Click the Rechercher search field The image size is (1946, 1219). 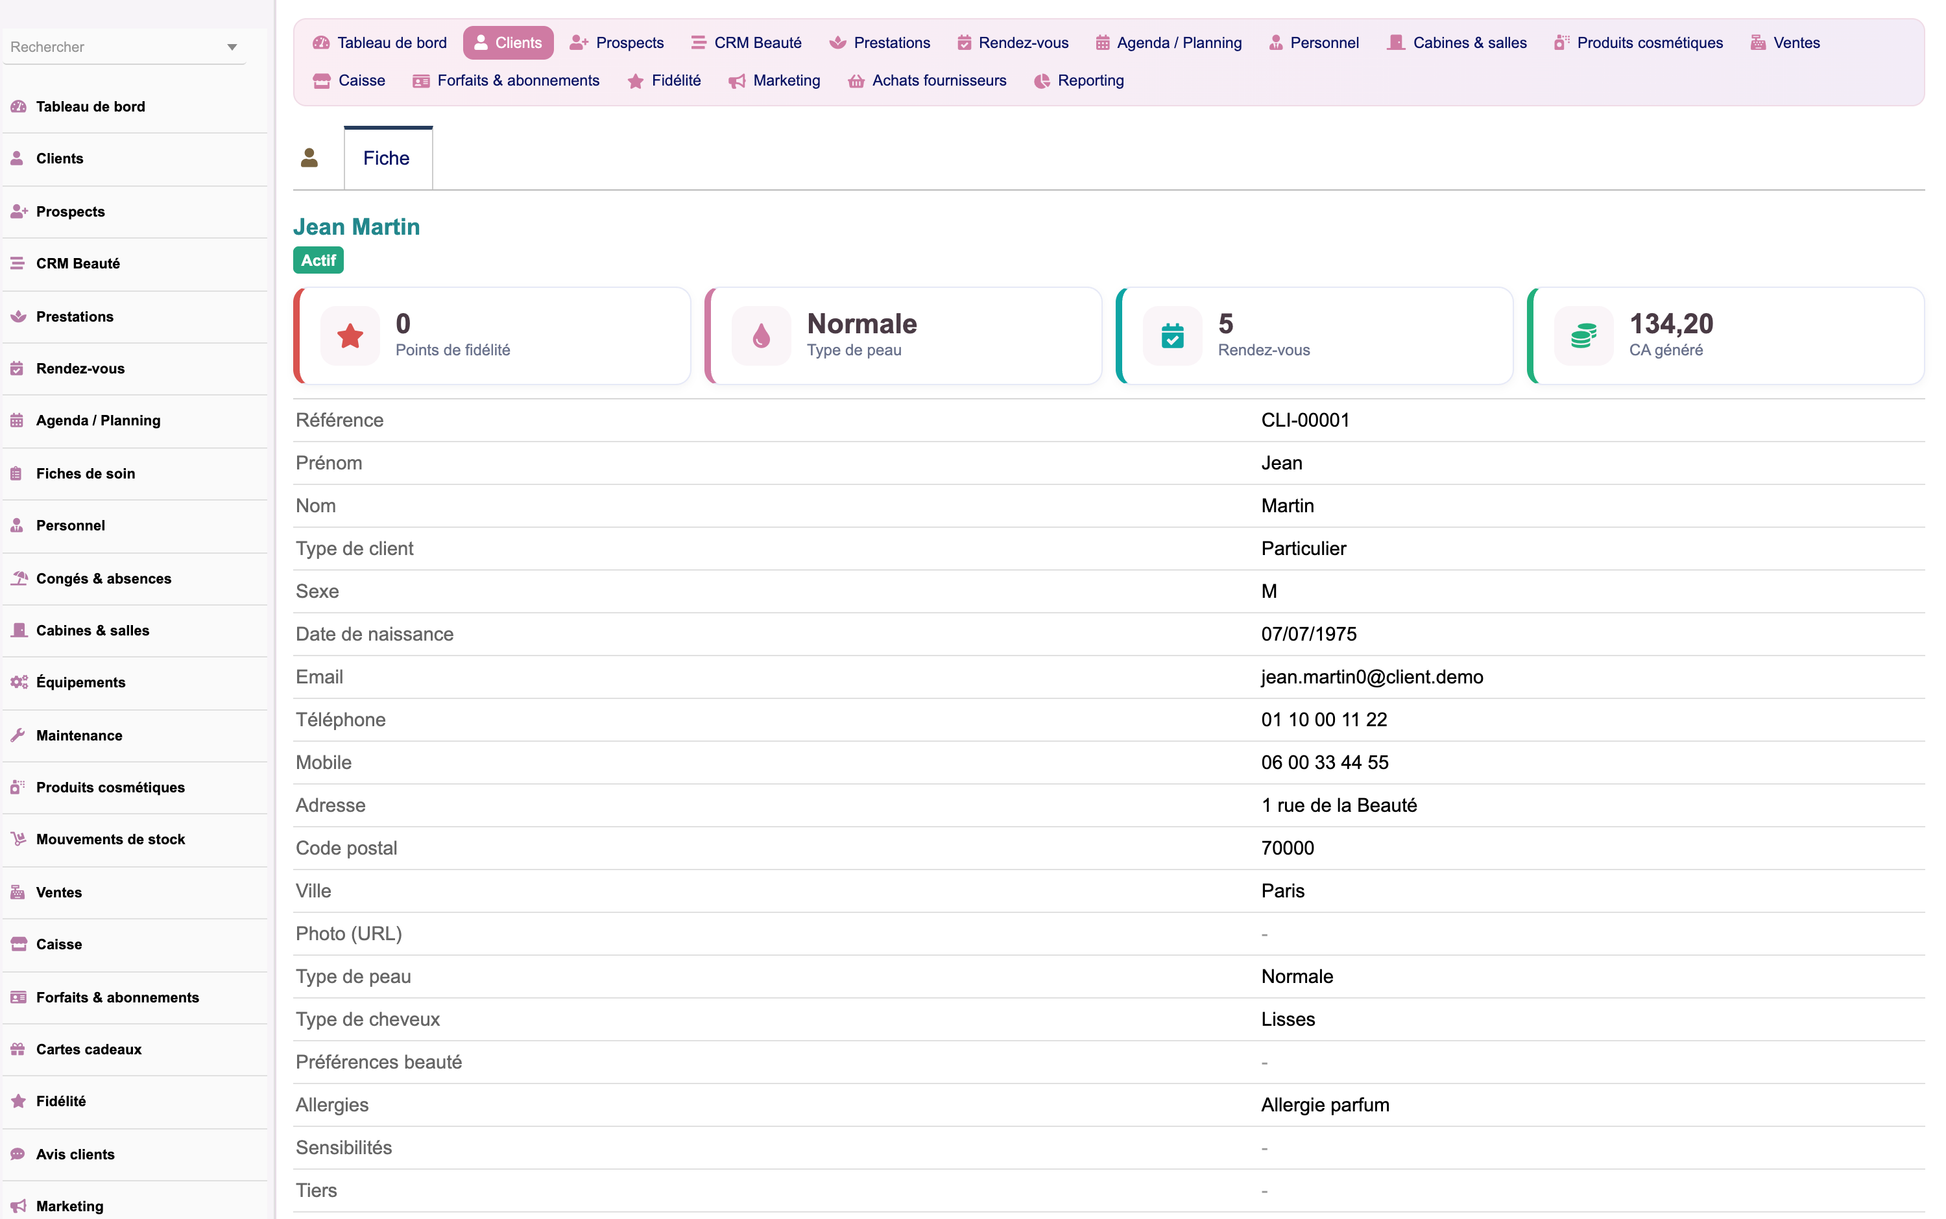114,47
